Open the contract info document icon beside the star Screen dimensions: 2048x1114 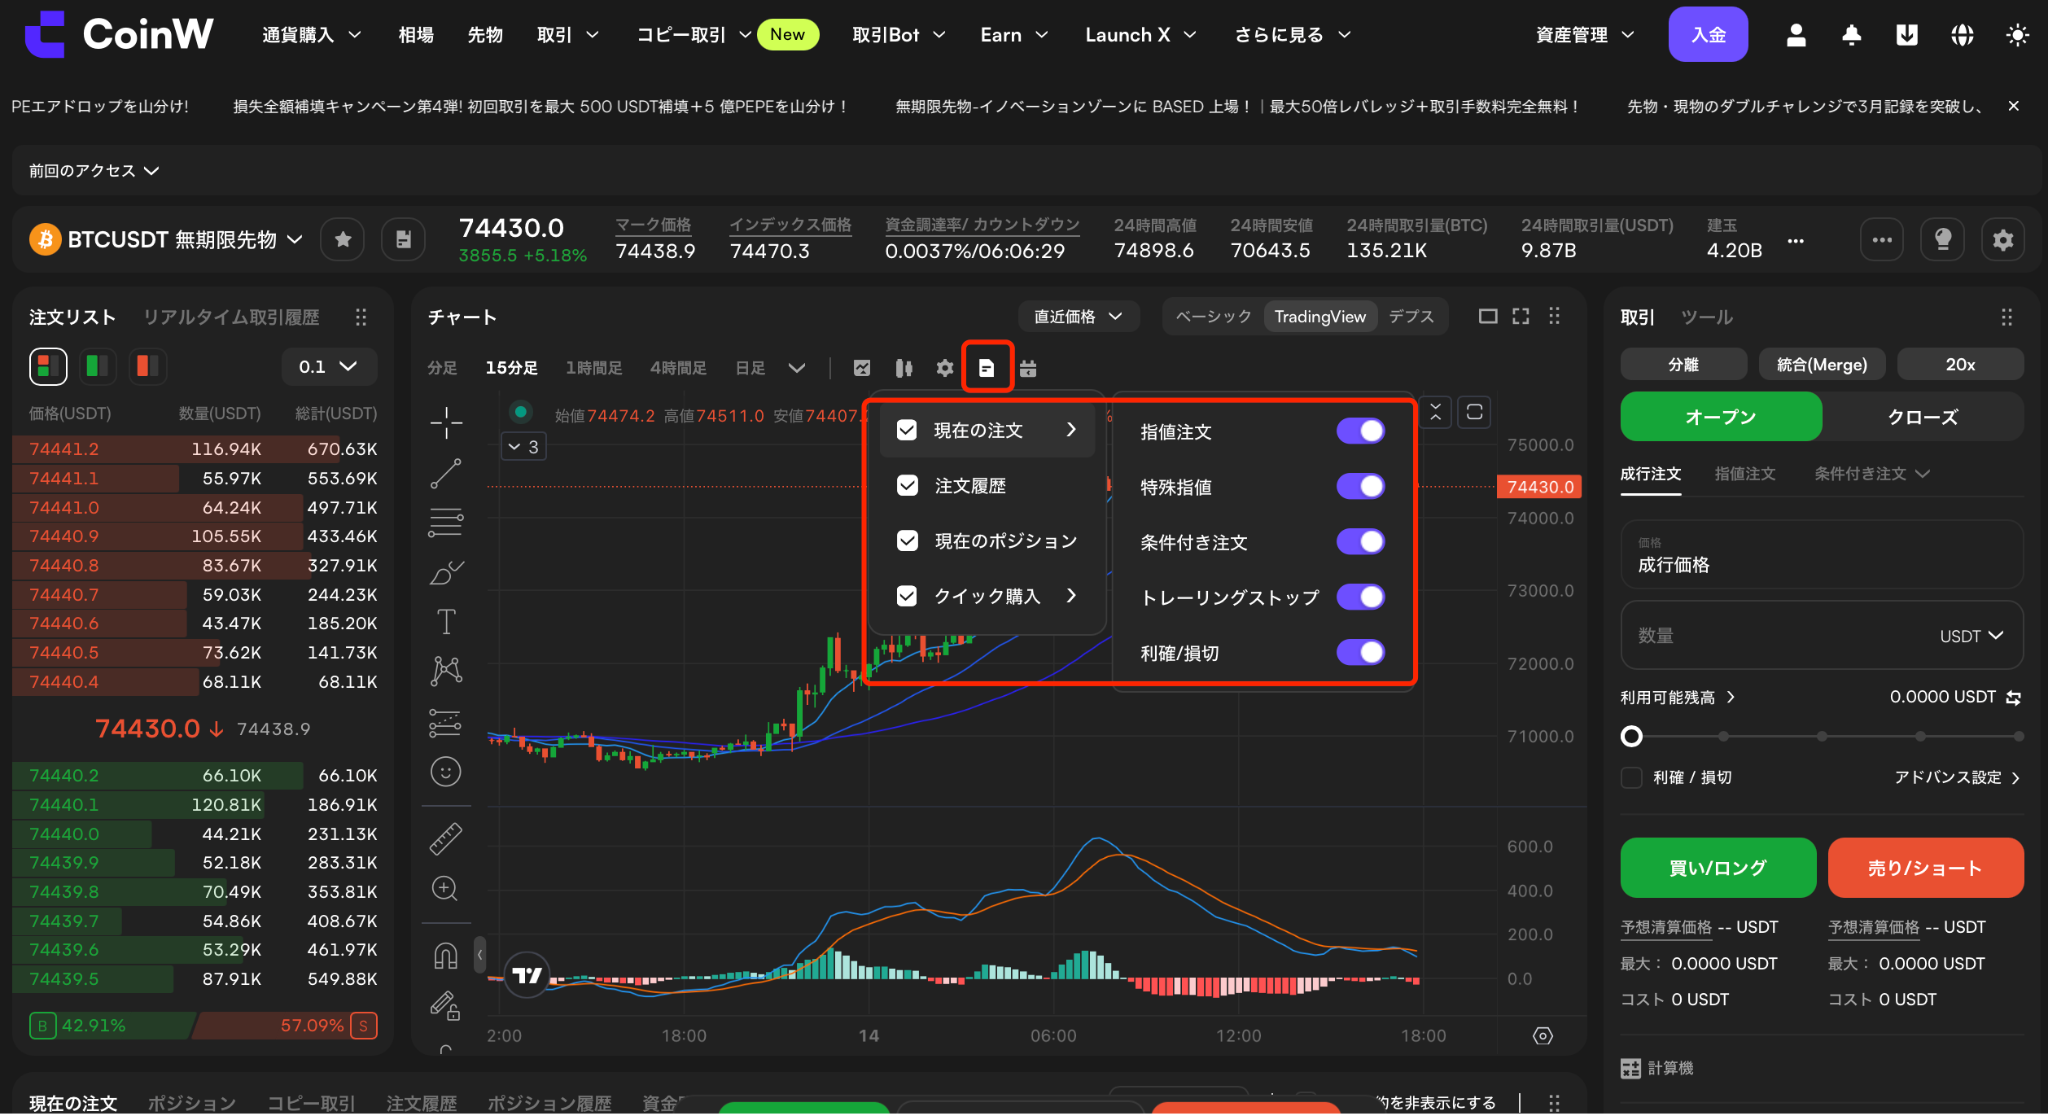[403, 240]
